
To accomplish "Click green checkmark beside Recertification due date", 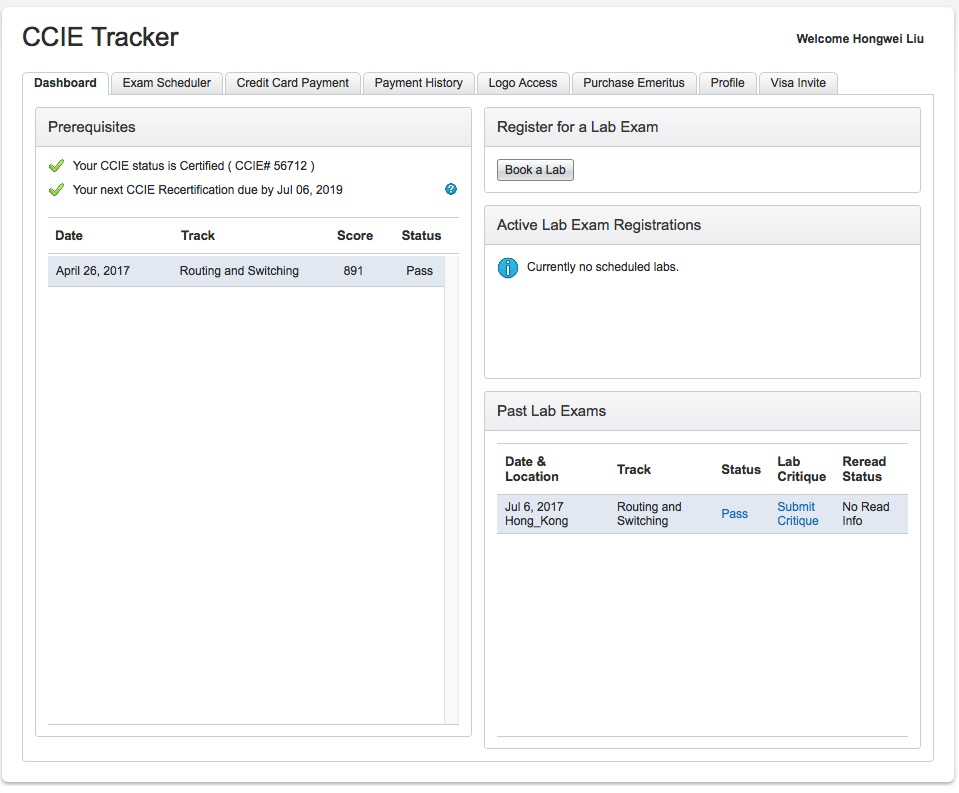I will tap(56, 190).
